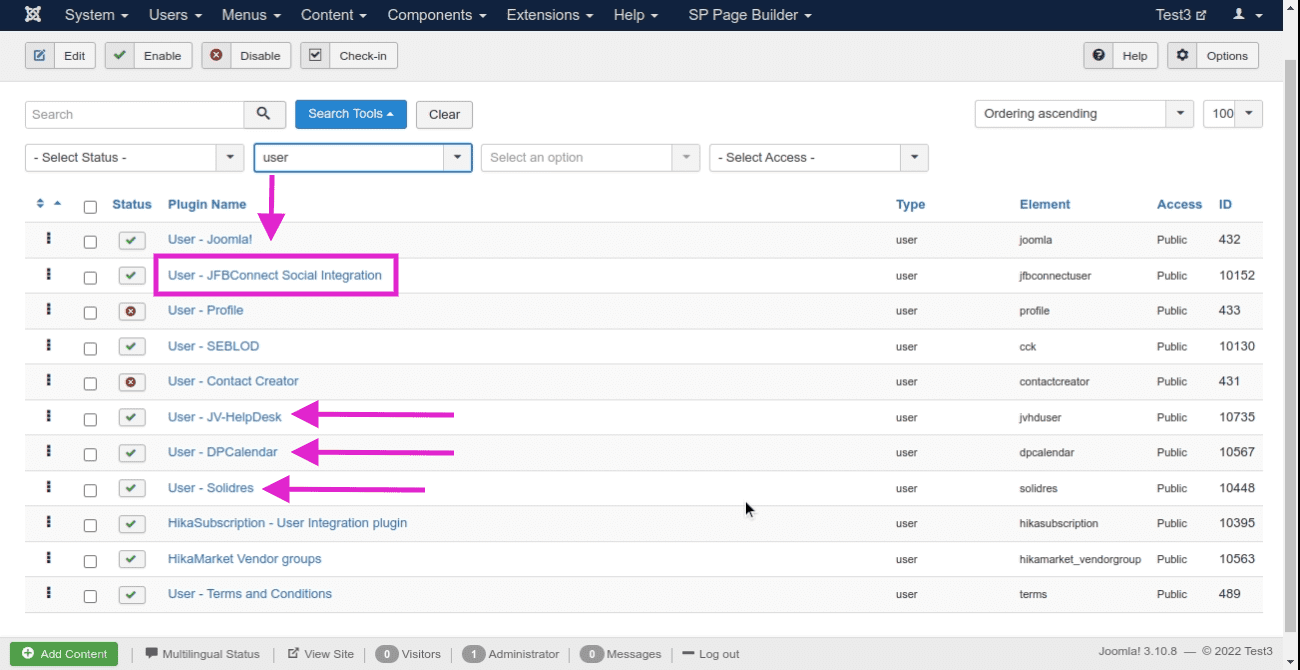1300x670 pixels.
Task: Toggle status icon for User - SEBLOD
Action: coord(132,347)
